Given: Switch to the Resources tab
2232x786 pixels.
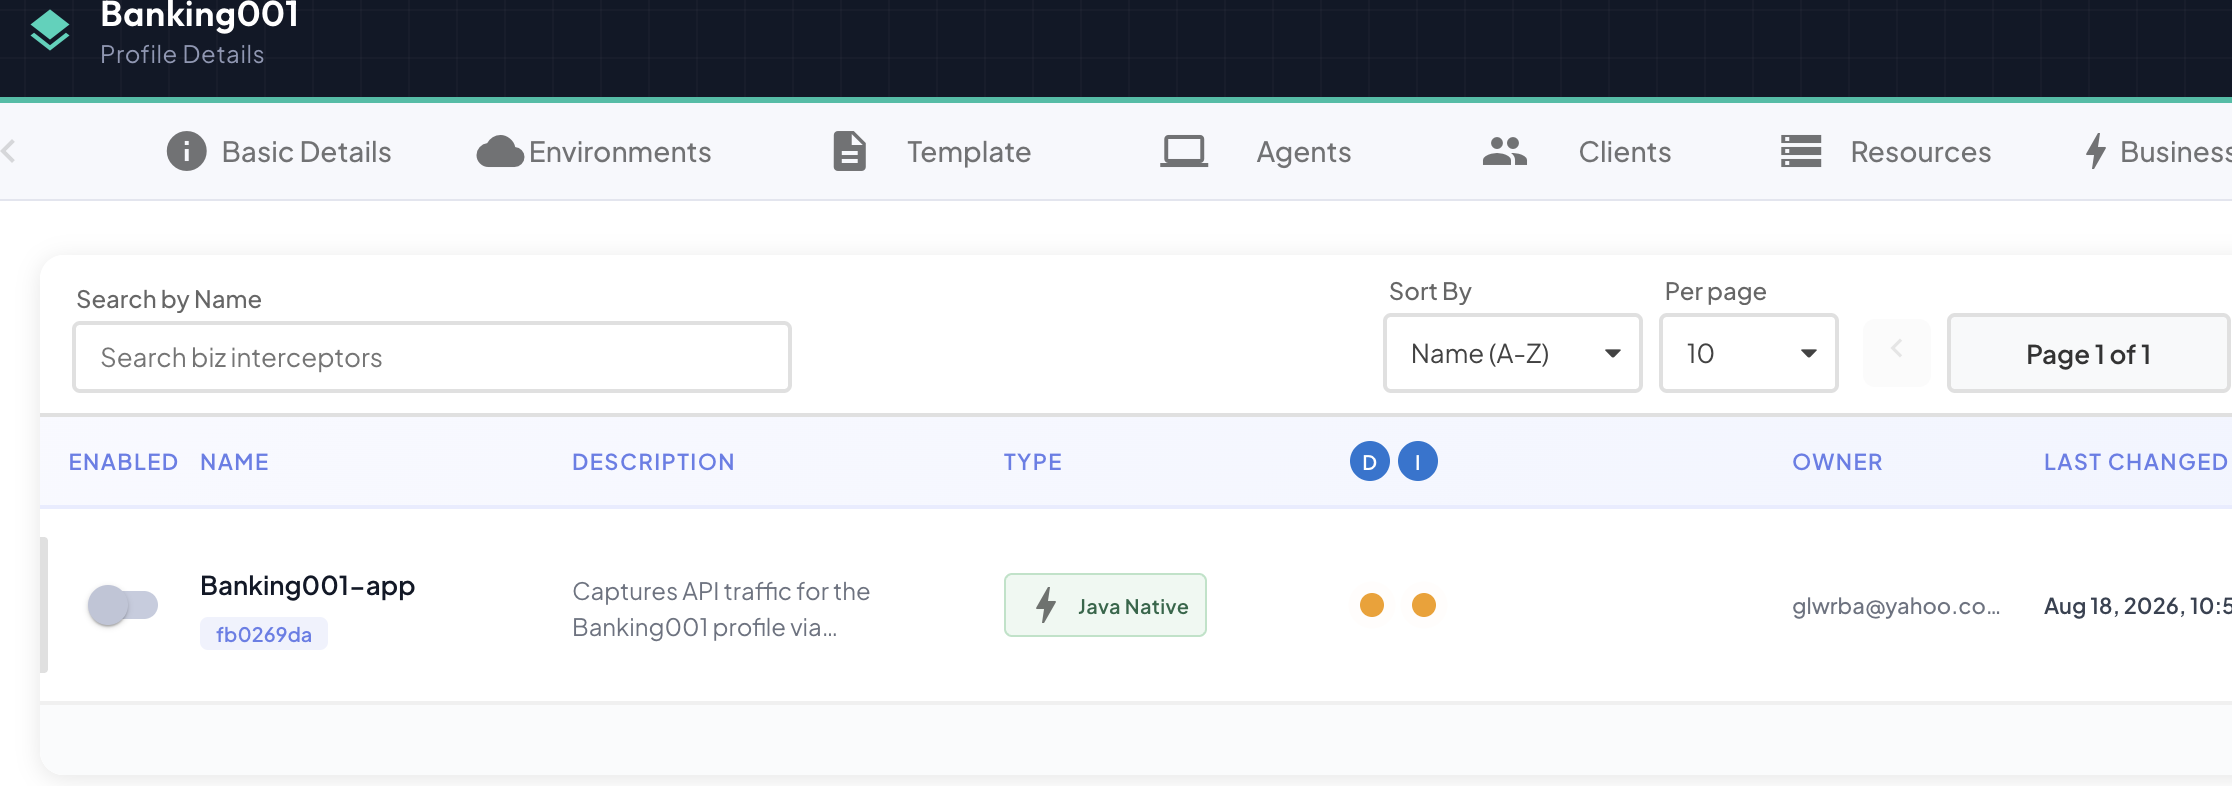Looking at the screenshot, I should point(1886,152).
